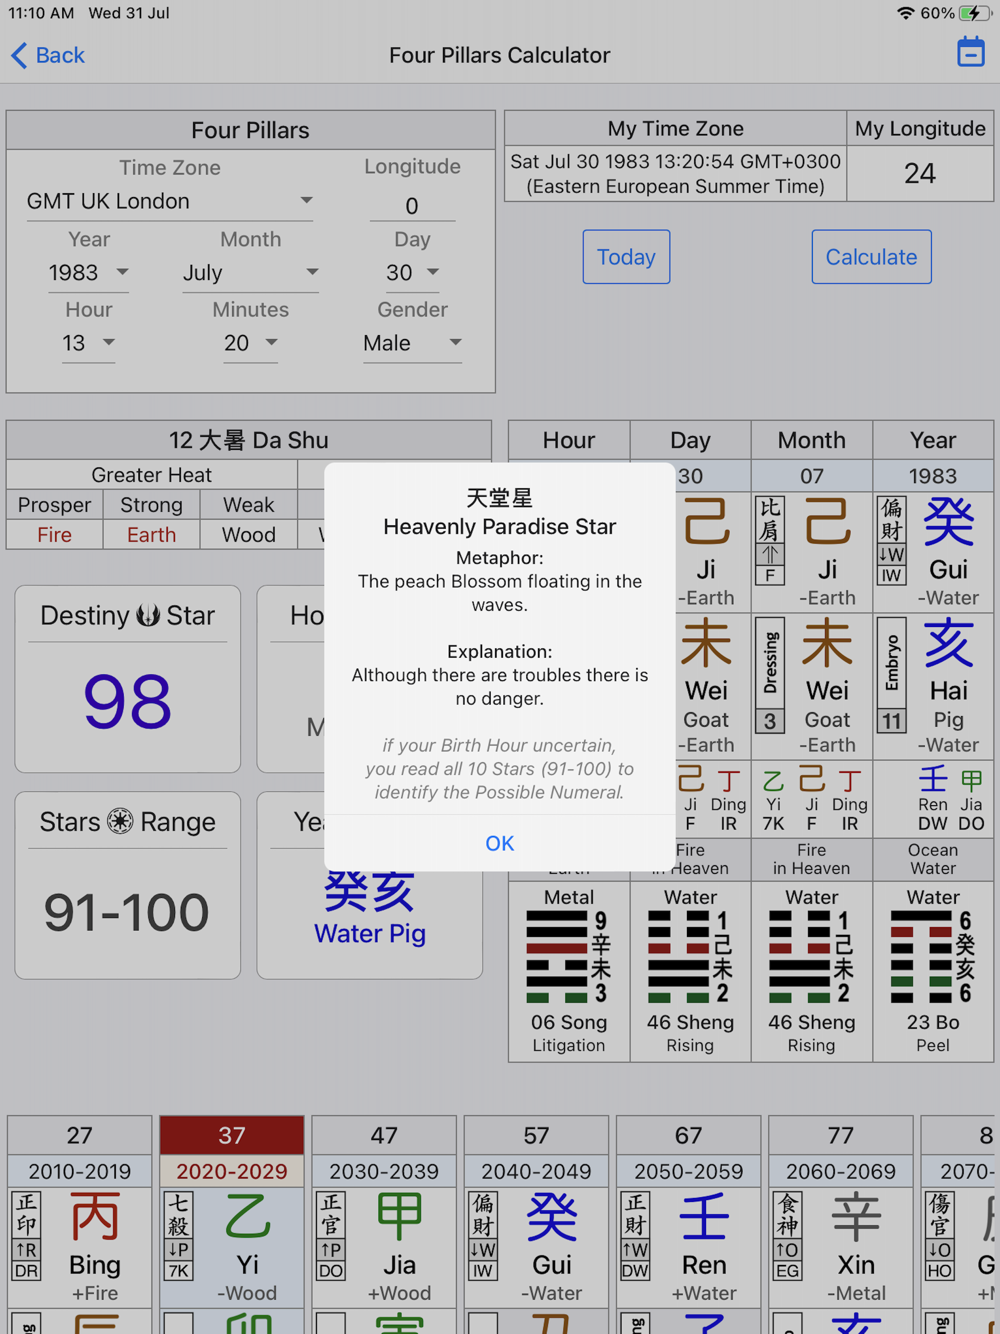Tap the My Time Zone date text
Viewport: 1000px width, 1334px height.
click(675, 174)
